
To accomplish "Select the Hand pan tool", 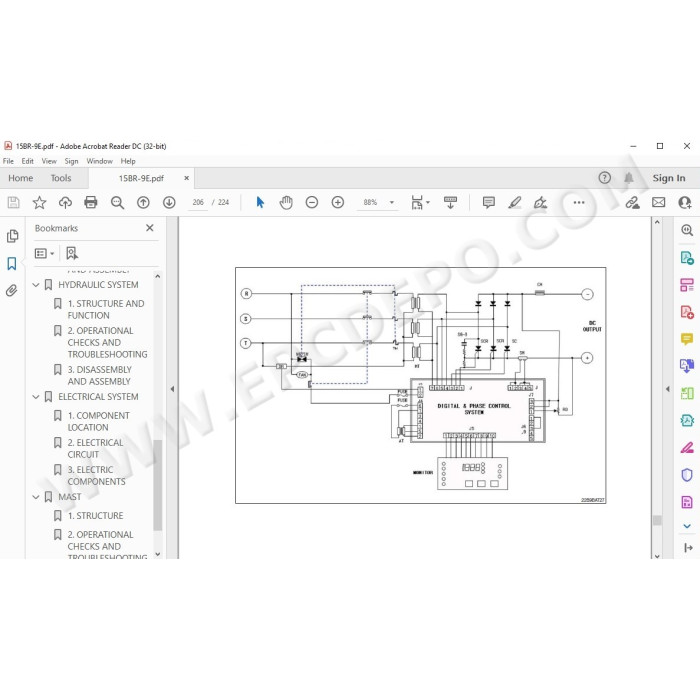I will tap(286, 202).
